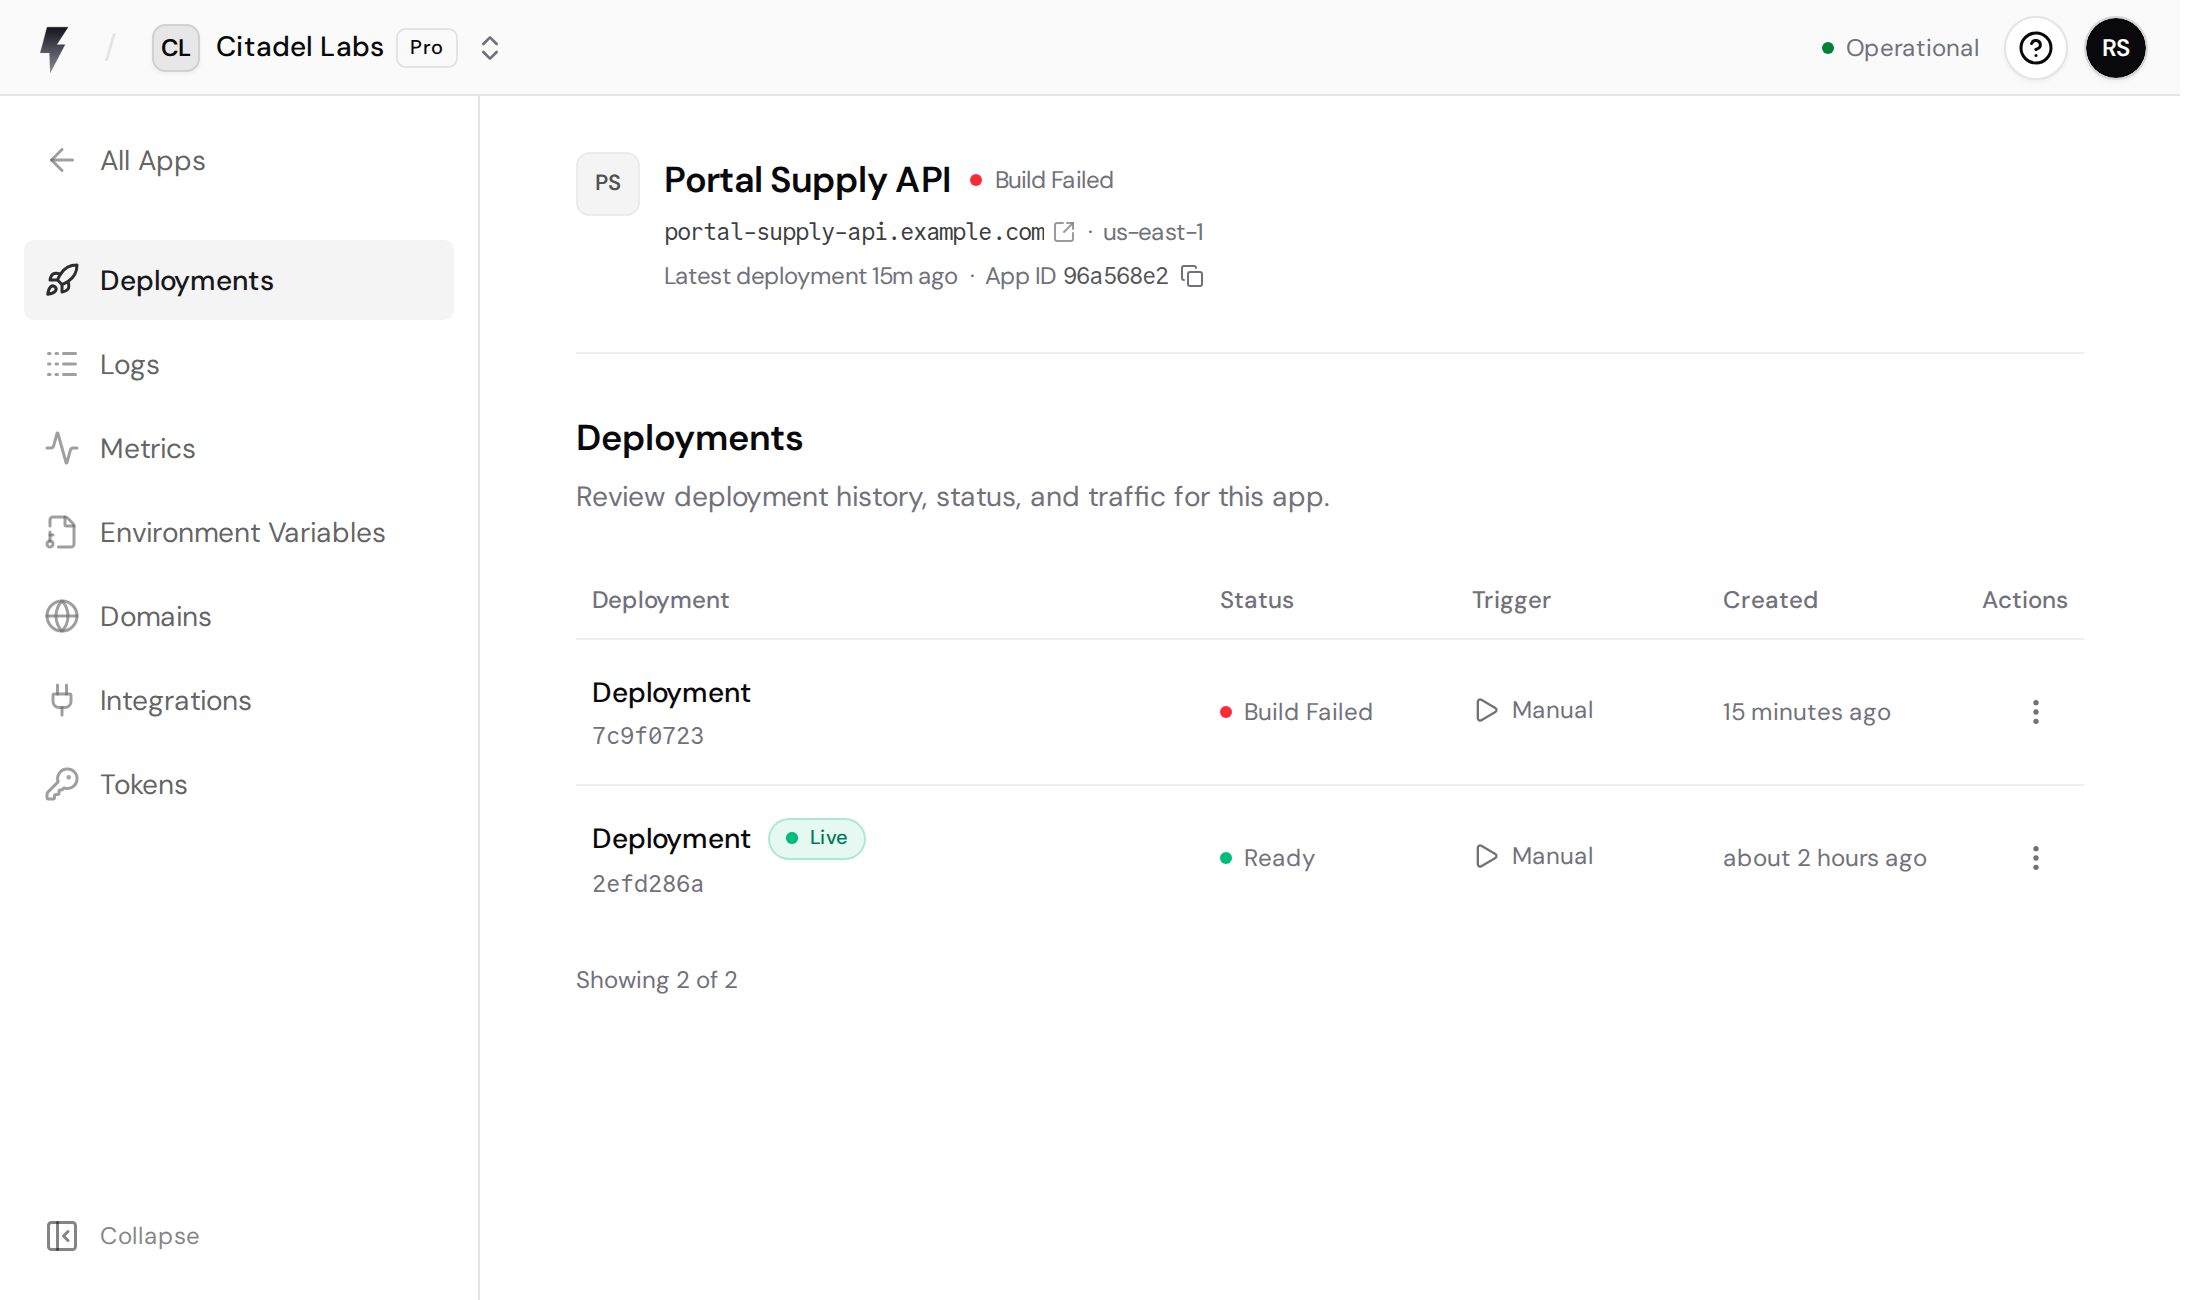
Task: Check the Operational status indicator
Action: click(x=1899, y=48)
